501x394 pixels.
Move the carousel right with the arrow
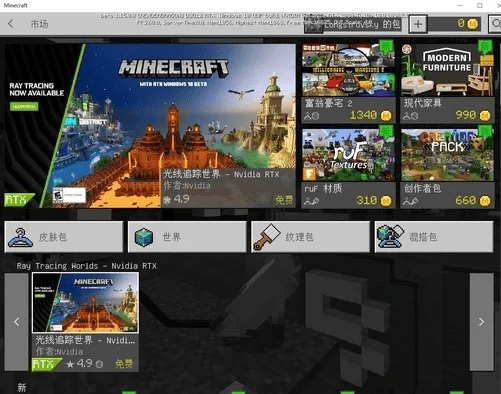tap(481, 322)
